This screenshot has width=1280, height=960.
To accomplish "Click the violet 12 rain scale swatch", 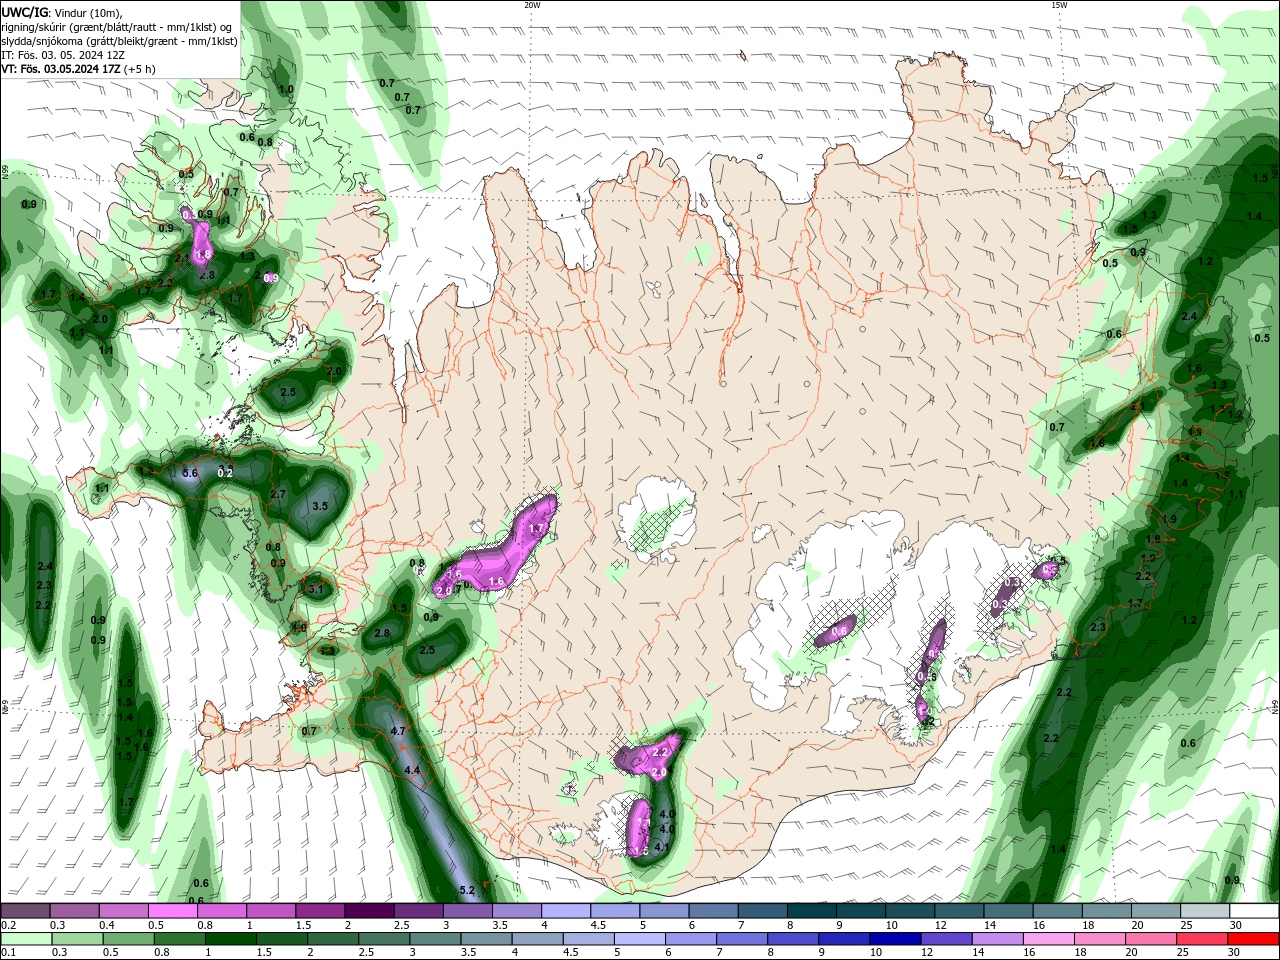I will click(x=947, y=939).
